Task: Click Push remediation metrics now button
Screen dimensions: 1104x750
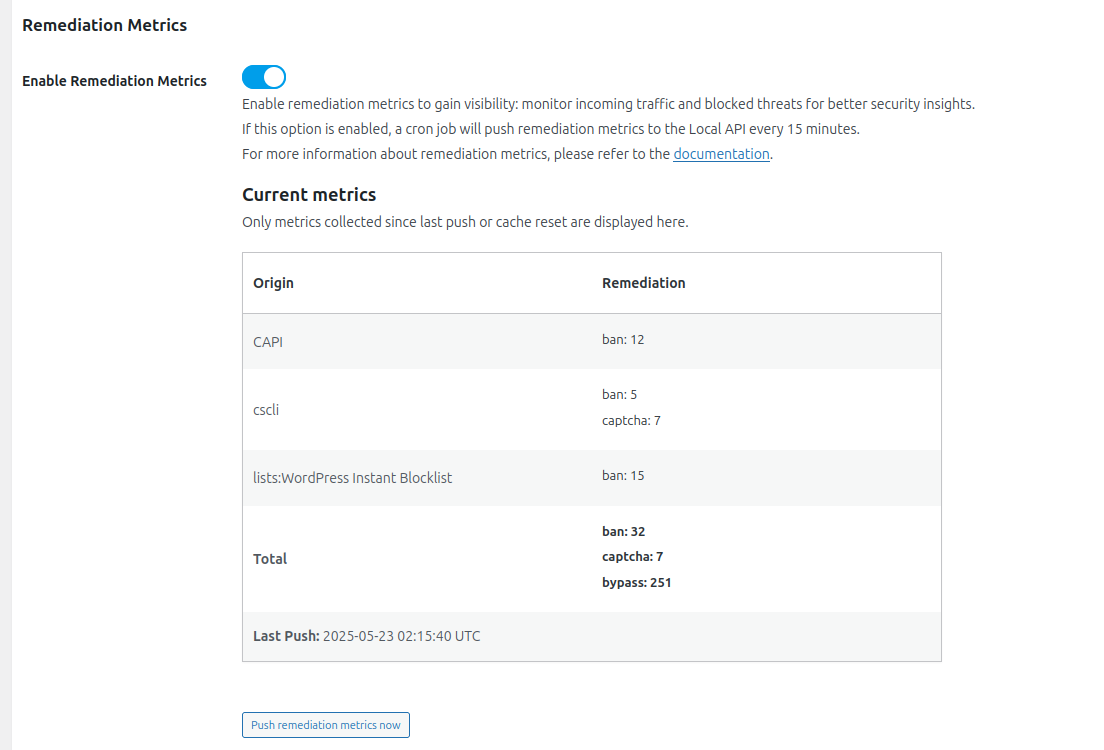Action: 325,725
